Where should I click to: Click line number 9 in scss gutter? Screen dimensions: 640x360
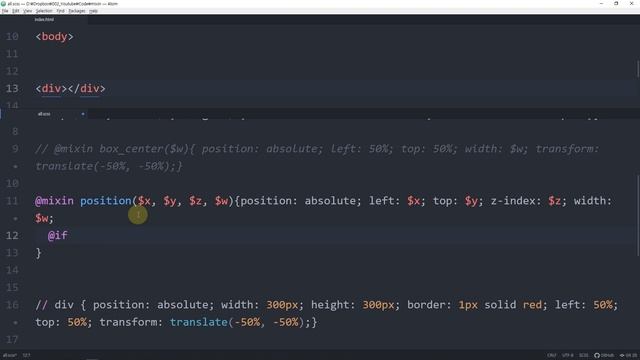click(15, 149)
